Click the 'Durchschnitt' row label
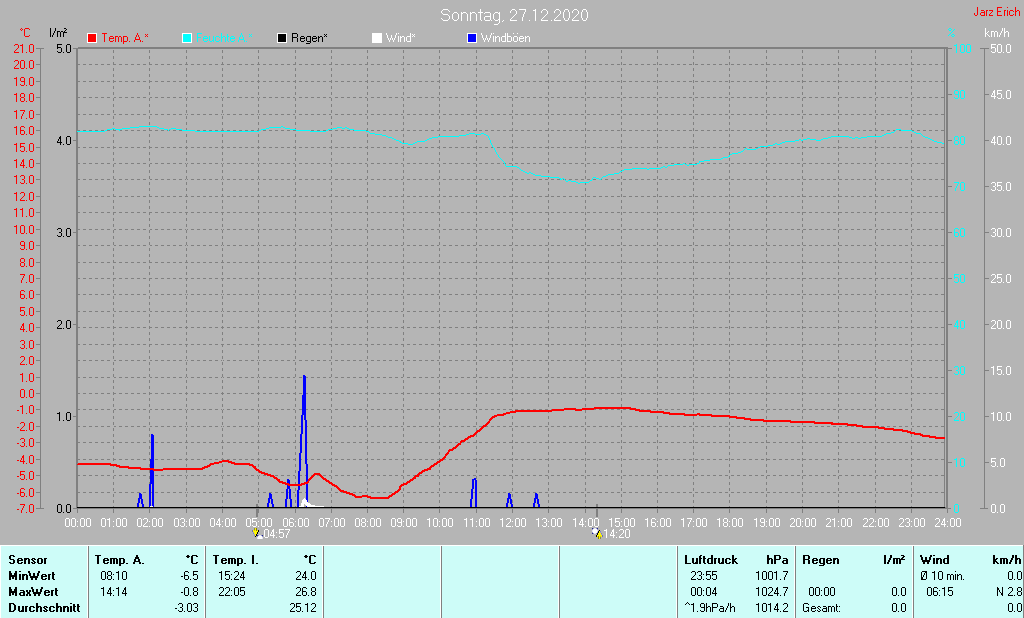Image resolution: width=1024 pixels, height=618 pixels. [x=44, y=608]
